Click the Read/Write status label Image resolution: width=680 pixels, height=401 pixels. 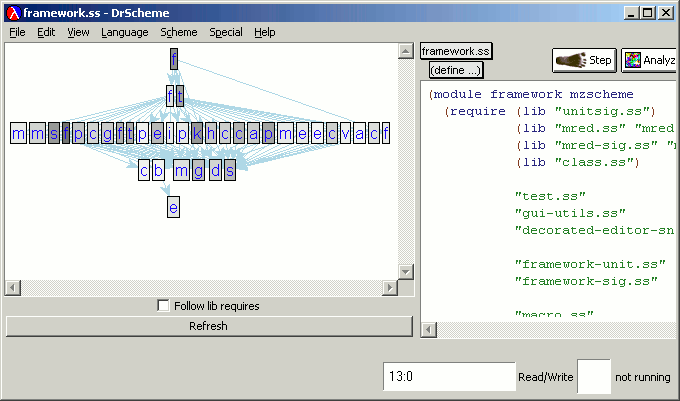tap(546, 377)
